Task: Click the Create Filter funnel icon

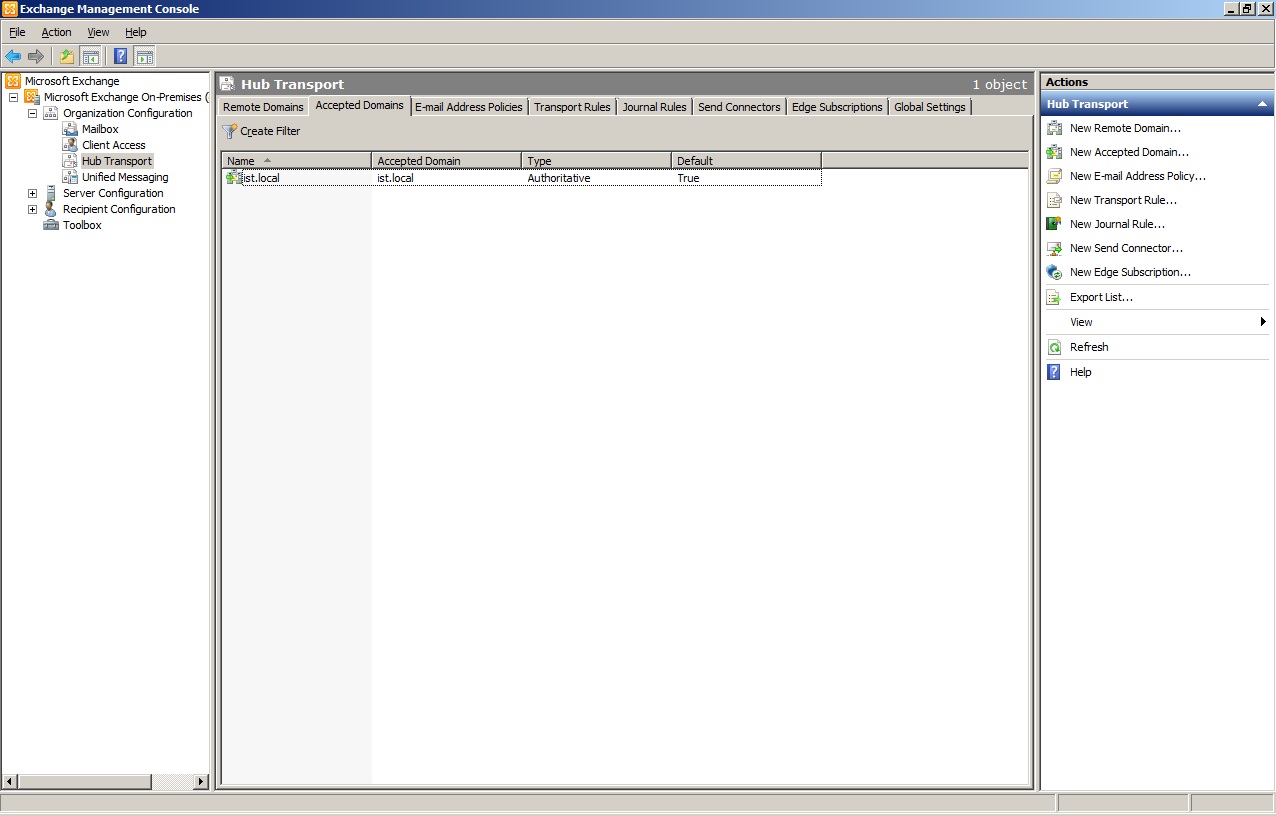Action: 230,131
